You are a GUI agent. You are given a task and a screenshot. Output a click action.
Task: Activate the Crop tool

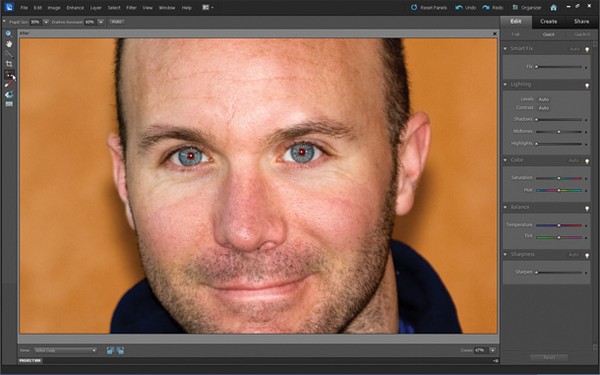click(x=8, y=64)
